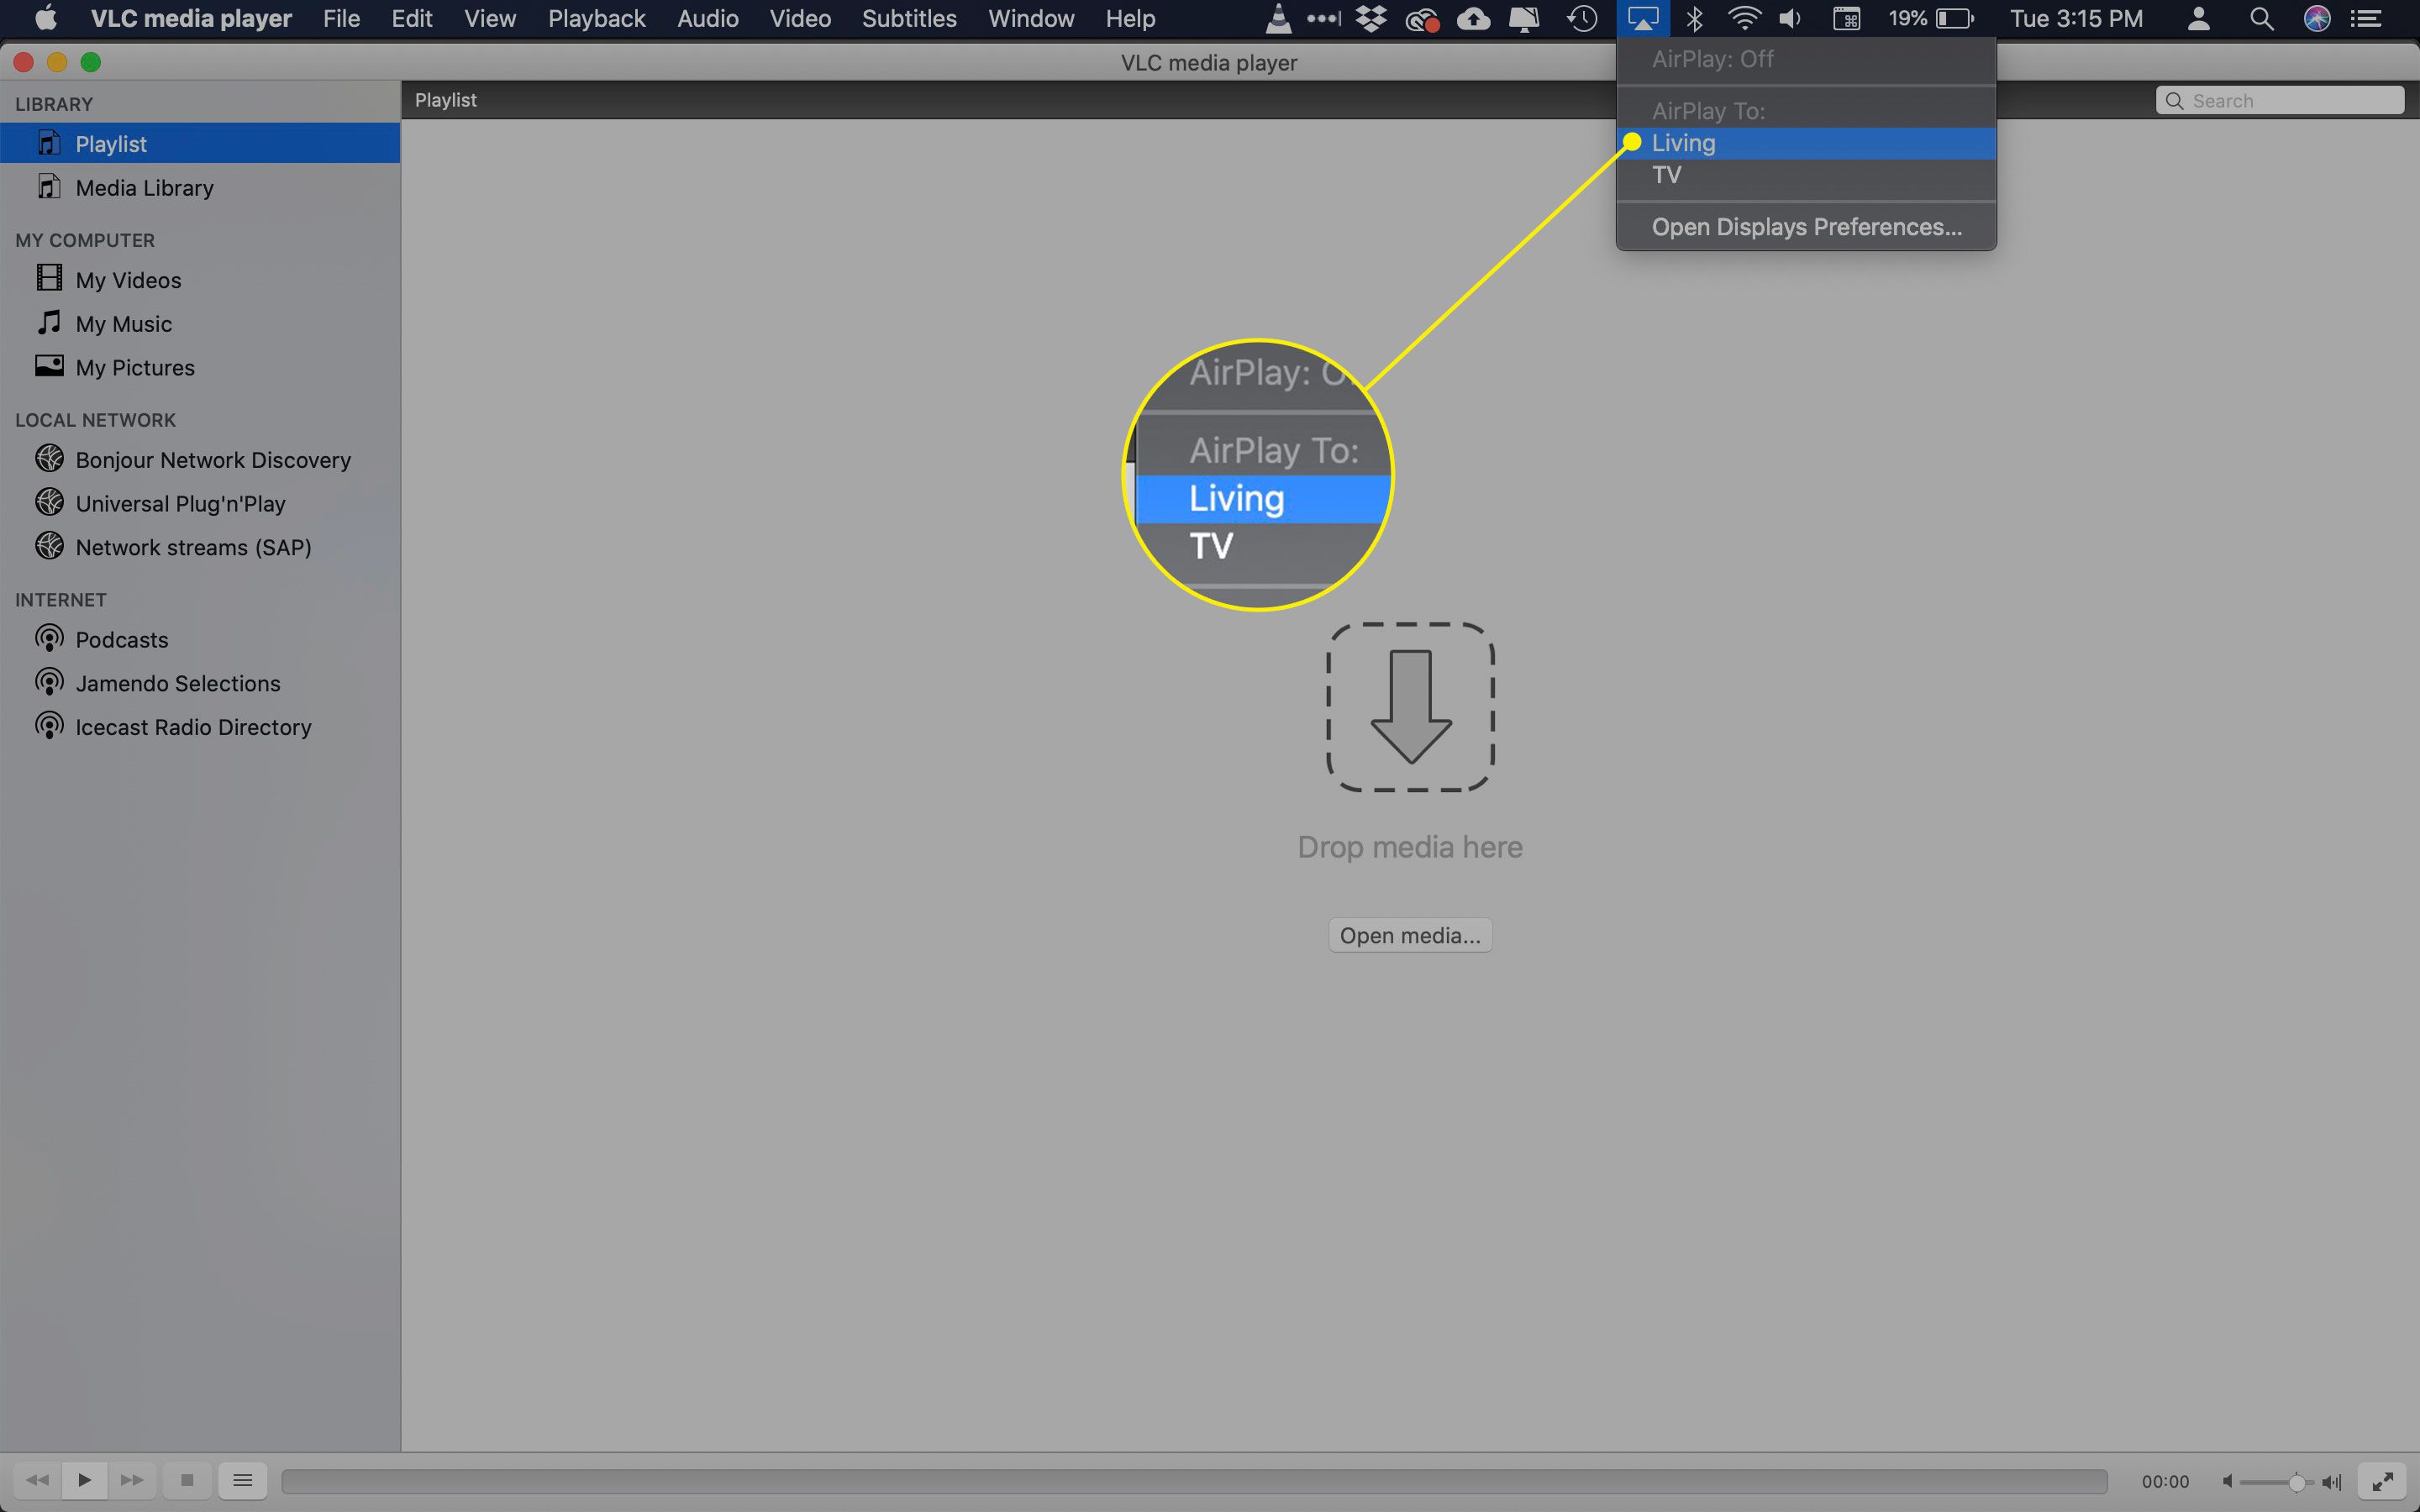Viewport: 2420px width, 1512px height.
Task: Click the playback position seek bar
Action: coord(1194,1481)
